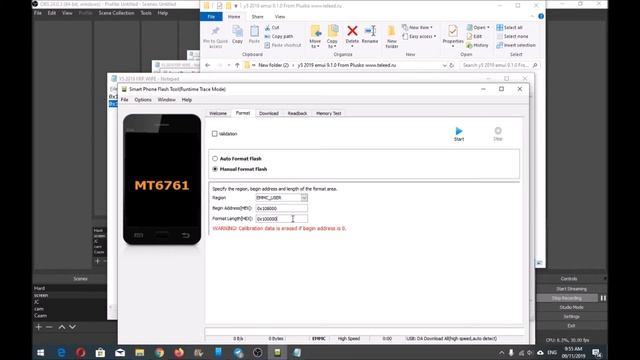
Task: Open the Explorer help icon
Action: 541,16
